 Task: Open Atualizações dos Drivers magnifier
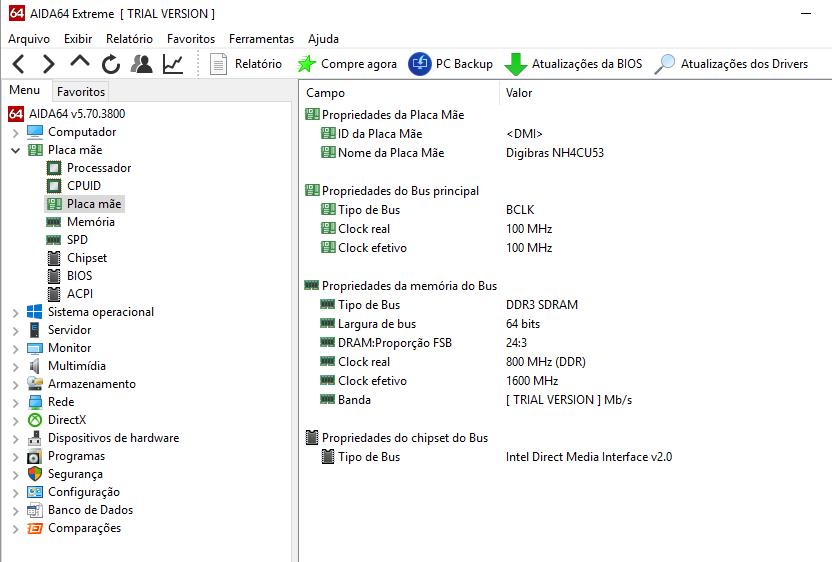(x=731, y=64)
